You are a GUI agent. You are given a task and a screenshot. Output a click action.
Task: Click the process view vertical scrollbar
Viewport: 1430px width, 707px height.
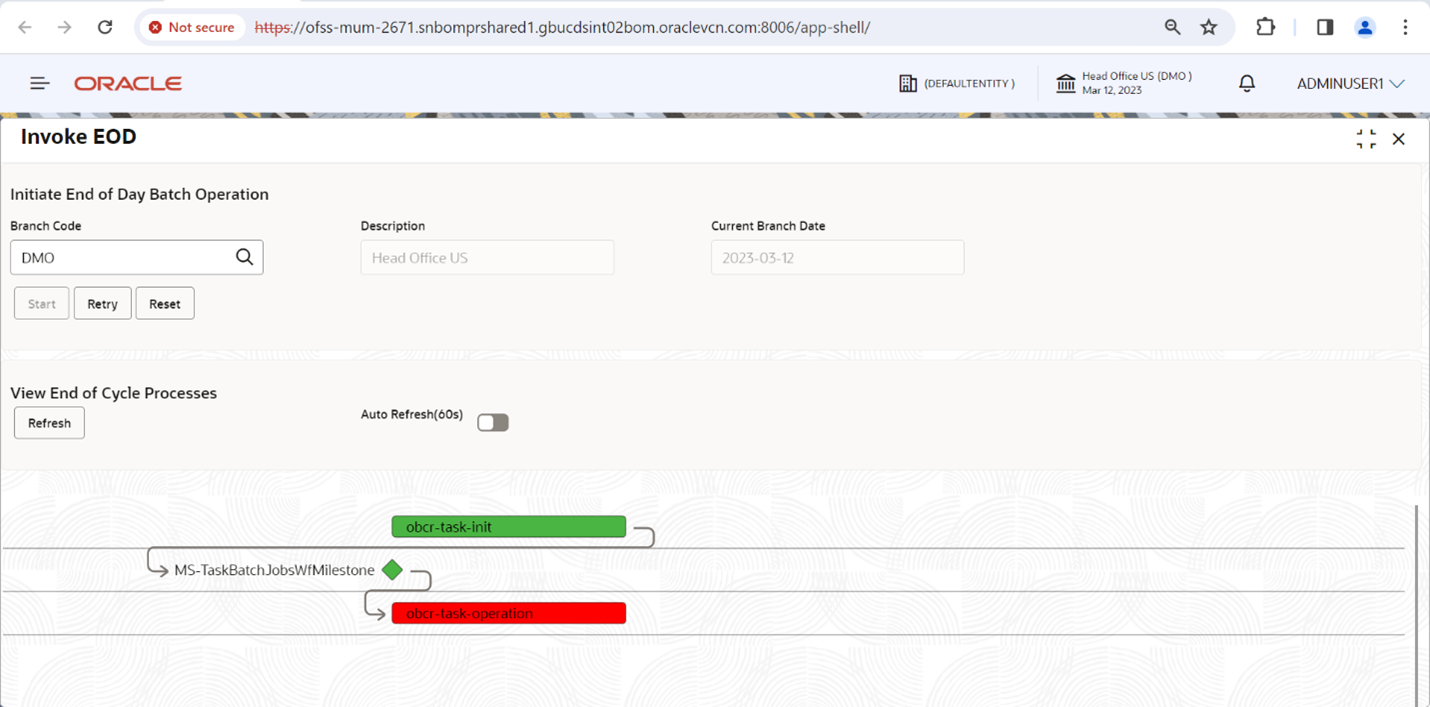(1417, 605)
